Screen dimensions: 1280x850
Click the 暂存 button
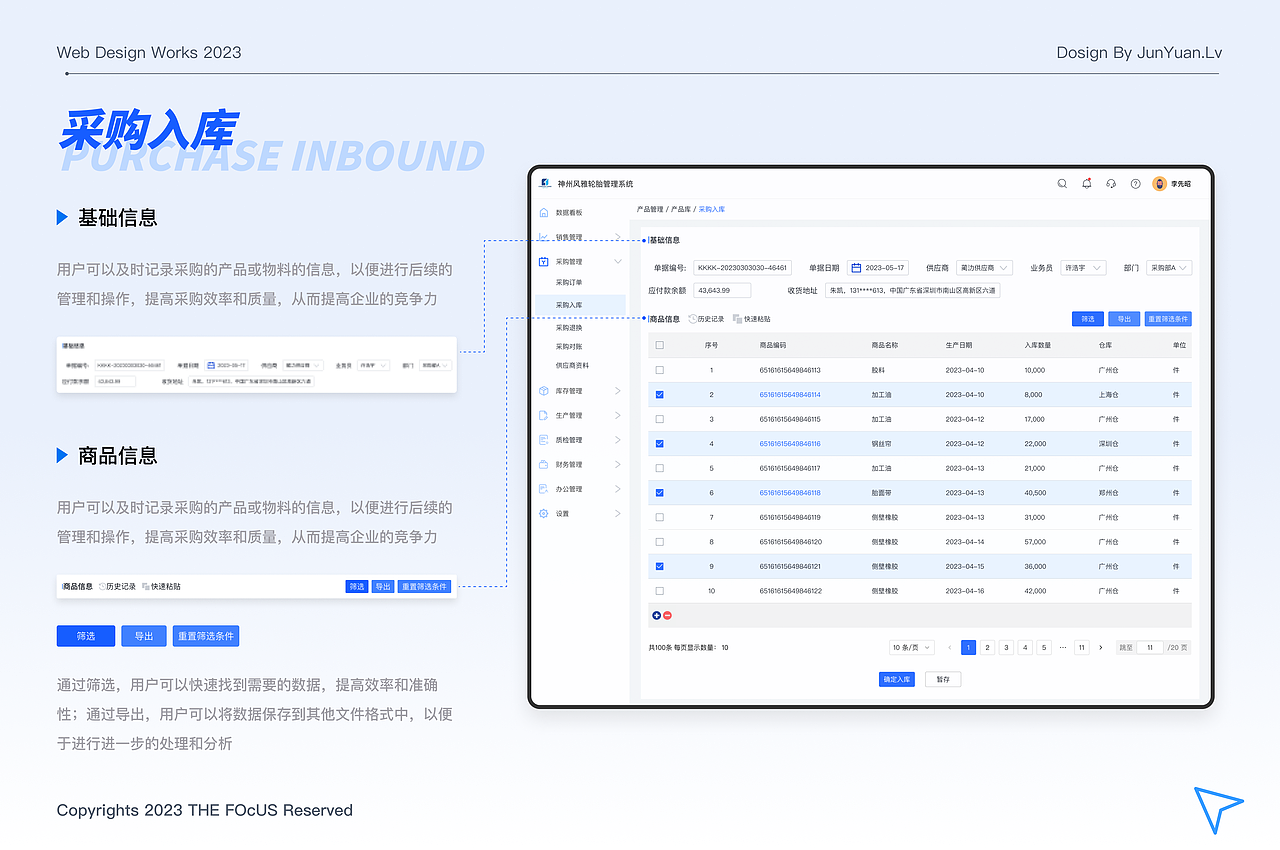(x=943, y=679)
